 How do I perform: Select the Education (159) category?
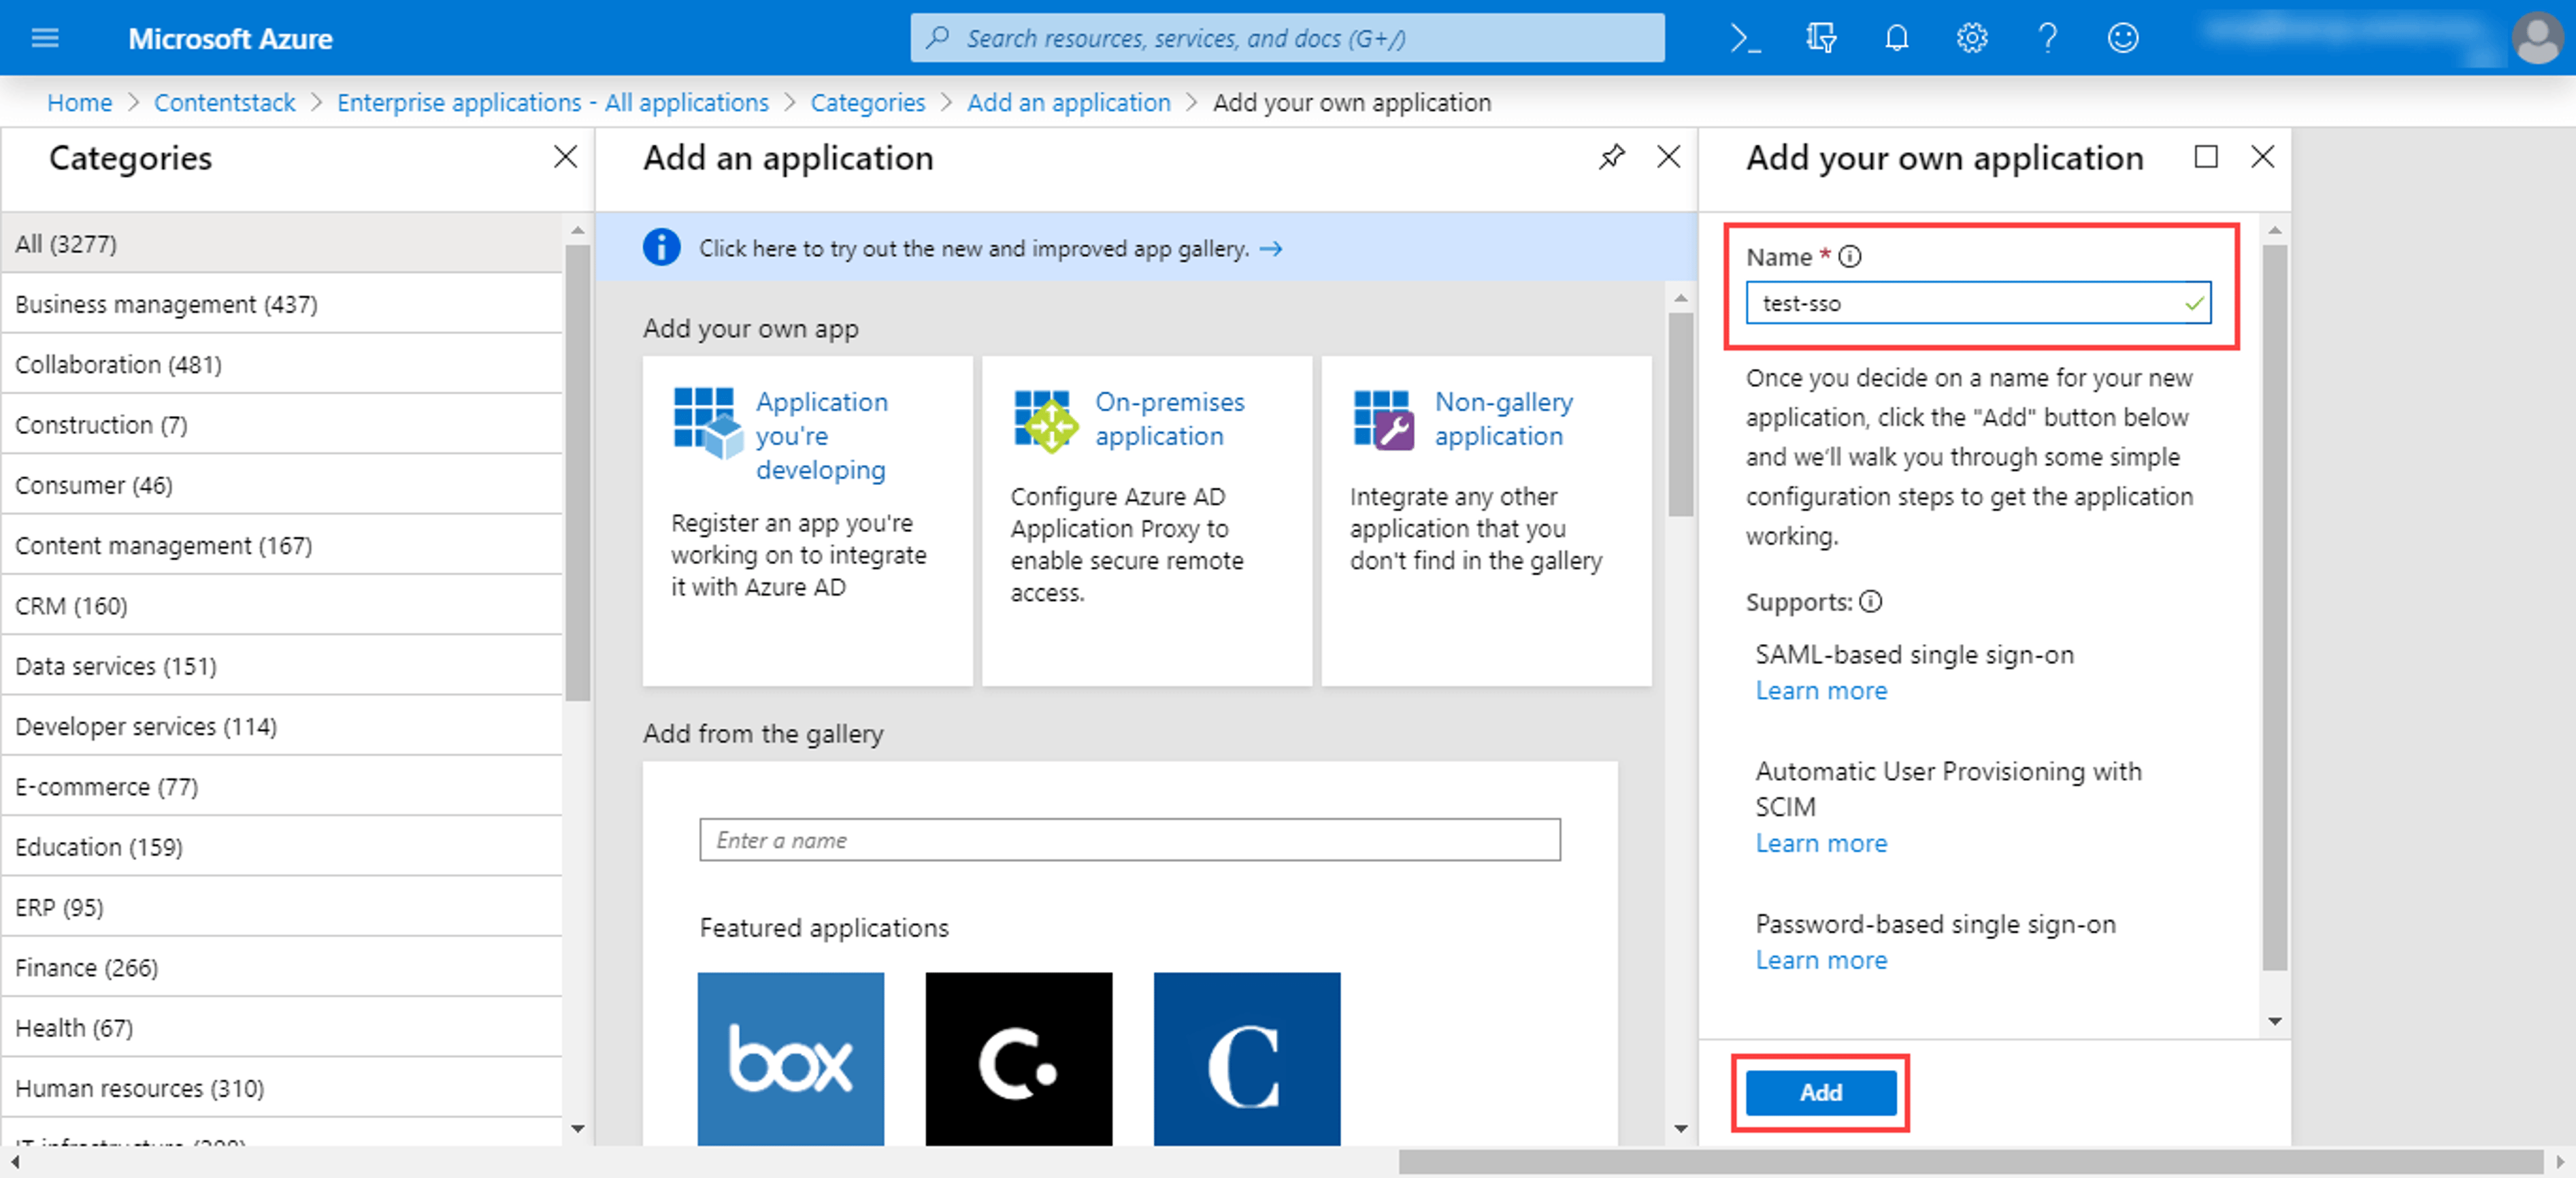point(282,847)
